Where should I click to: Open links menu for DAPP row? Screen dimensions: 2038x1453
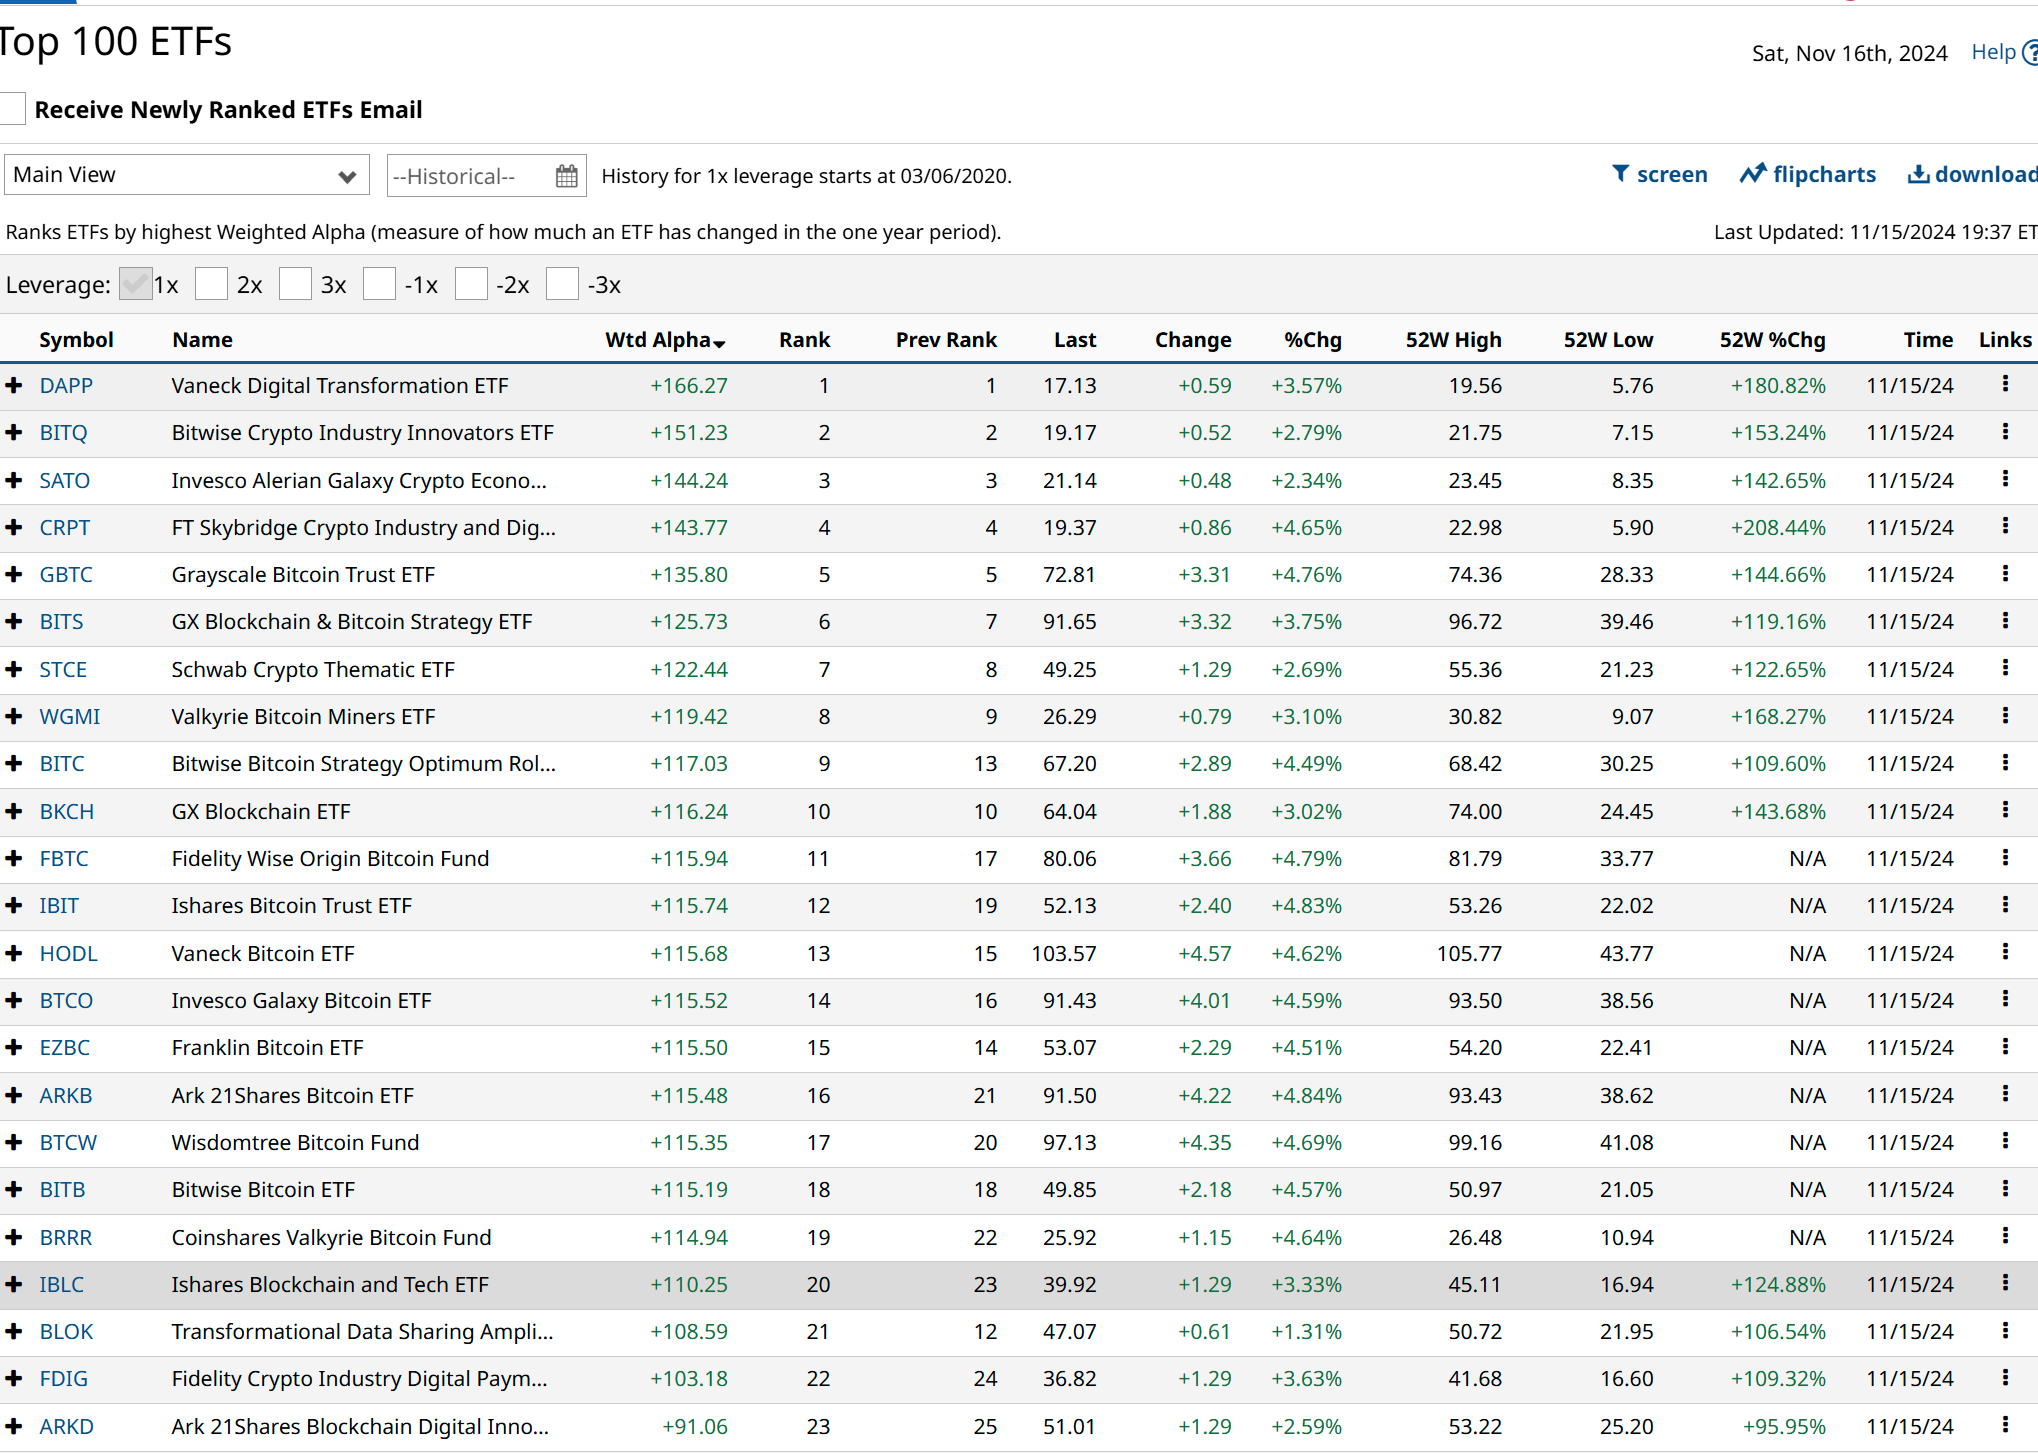(x=2005, y=385)
